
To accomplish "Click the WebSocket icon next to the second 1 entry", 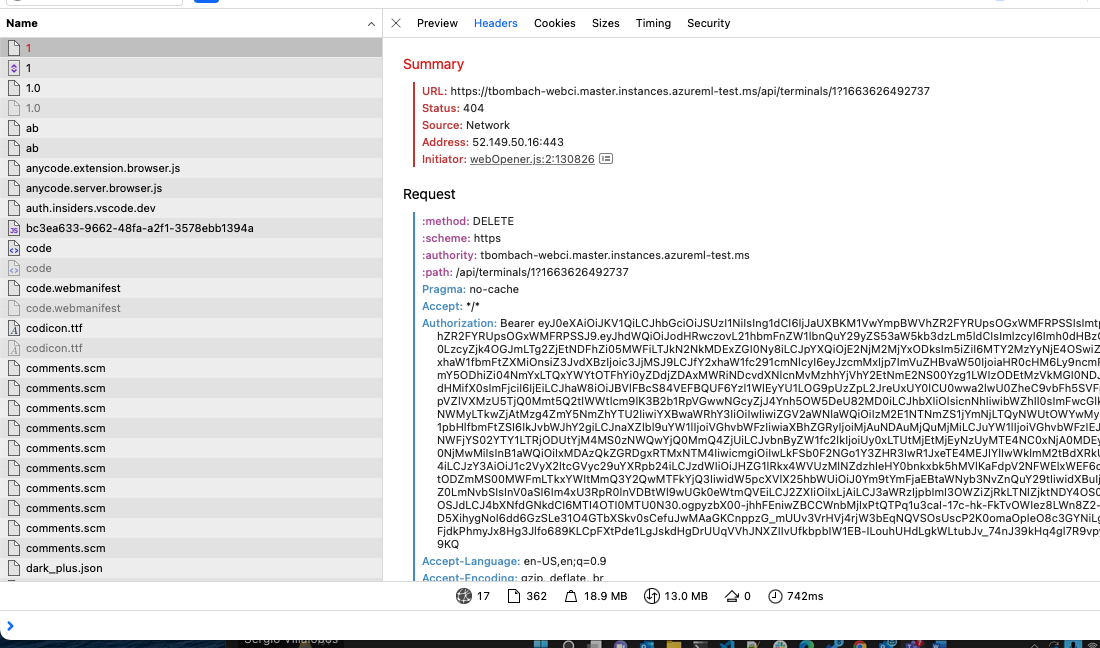I will [13, 68].
